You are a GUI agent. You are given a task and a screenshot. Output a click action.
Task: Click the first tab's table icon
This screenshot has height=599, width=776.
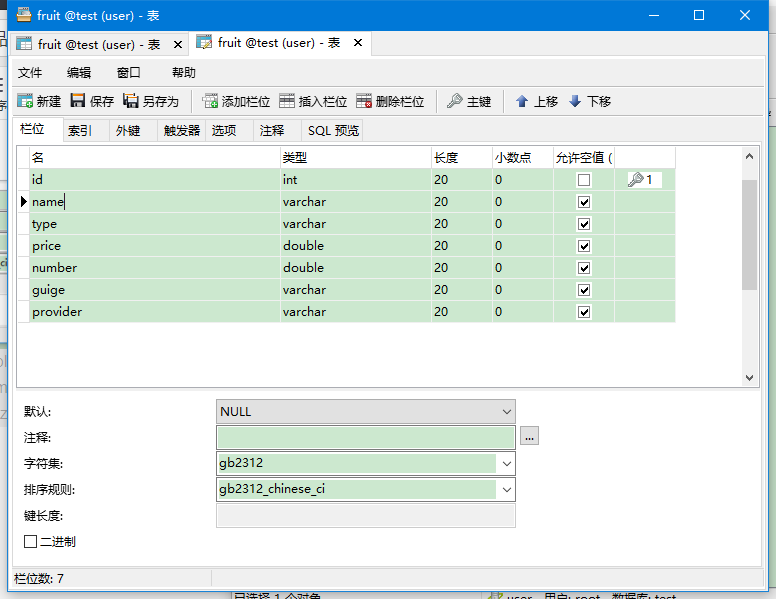(x=24, y=44)
